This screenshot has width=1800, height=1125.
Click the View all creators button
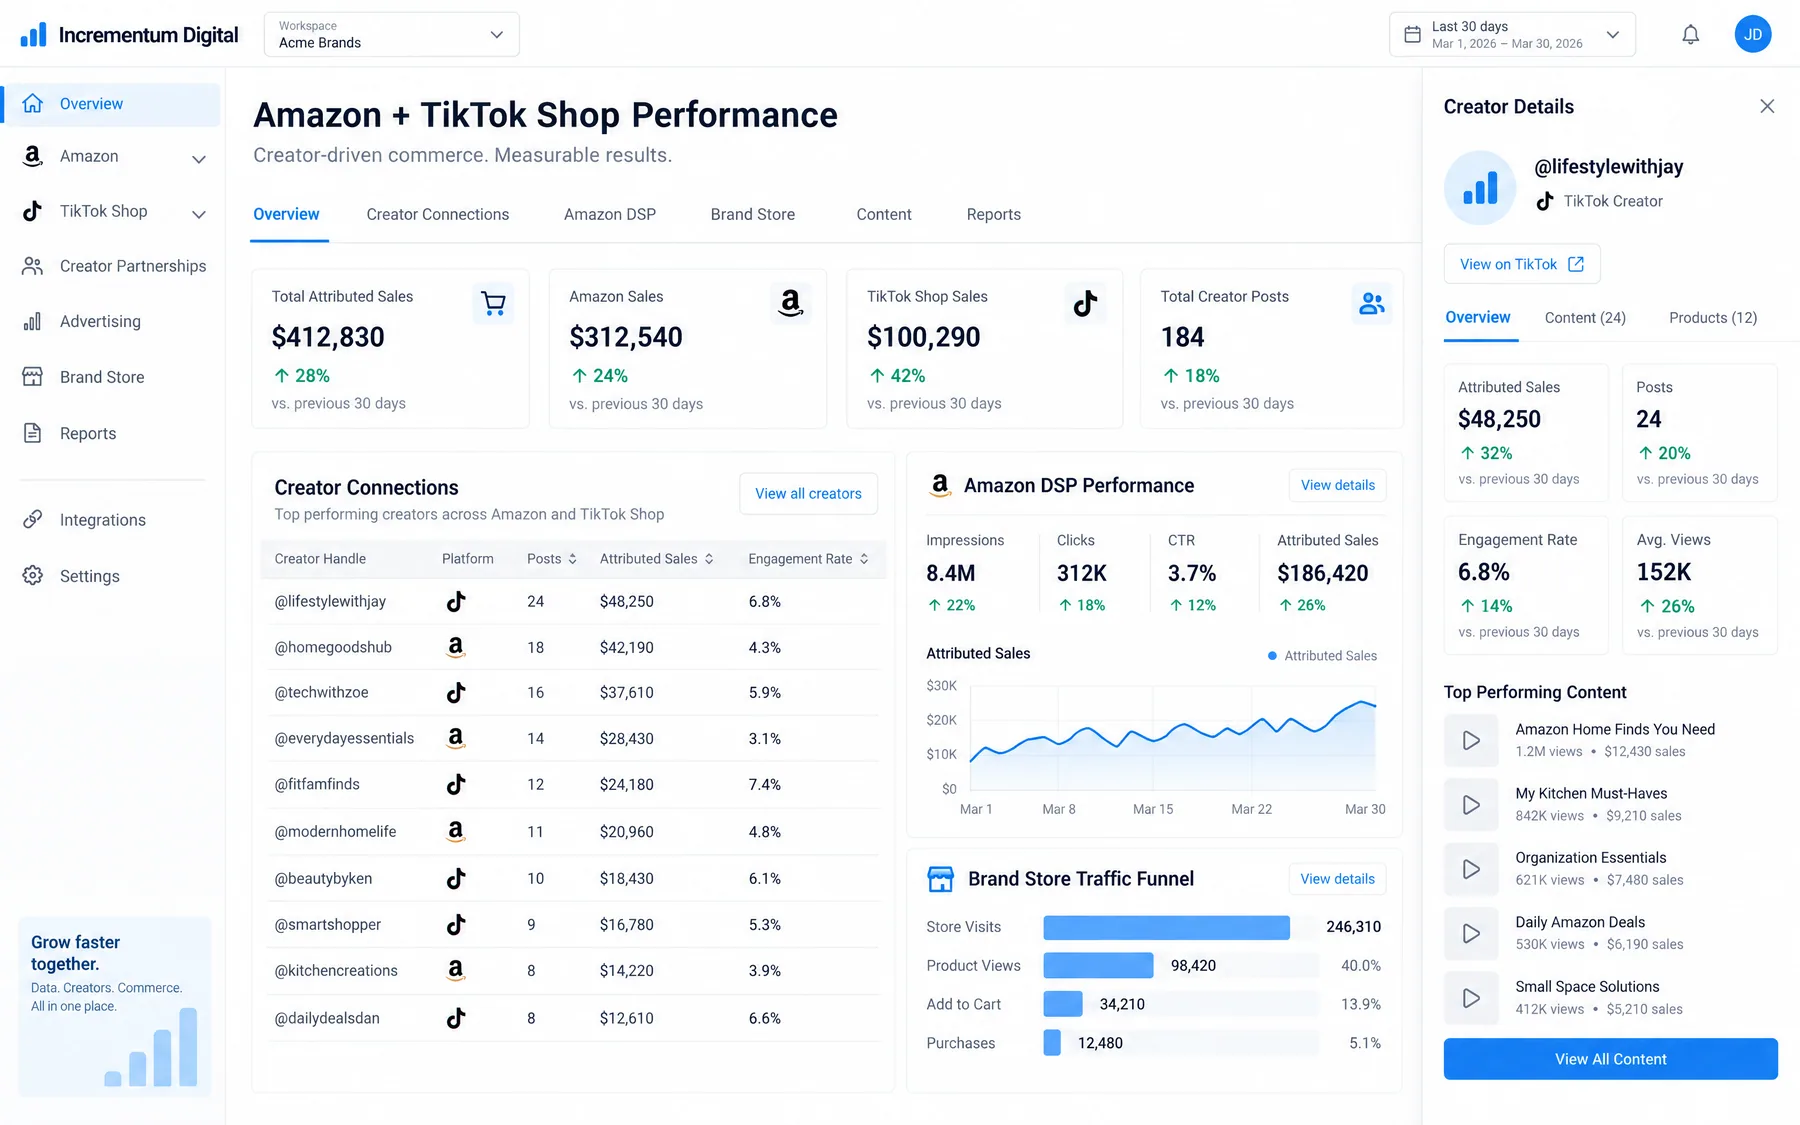[808, 494]
